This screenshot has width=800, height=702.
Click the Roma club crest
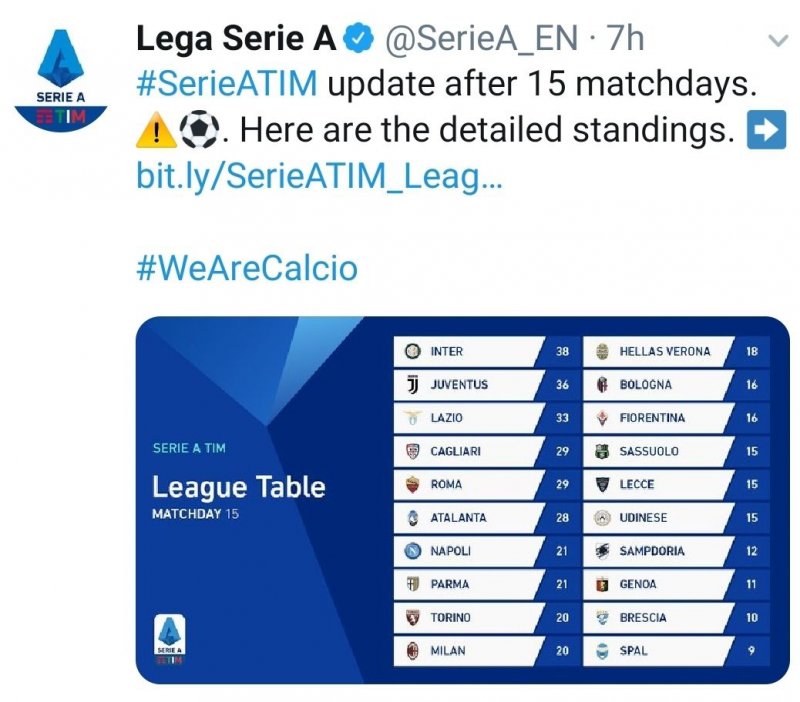point(412,485)
